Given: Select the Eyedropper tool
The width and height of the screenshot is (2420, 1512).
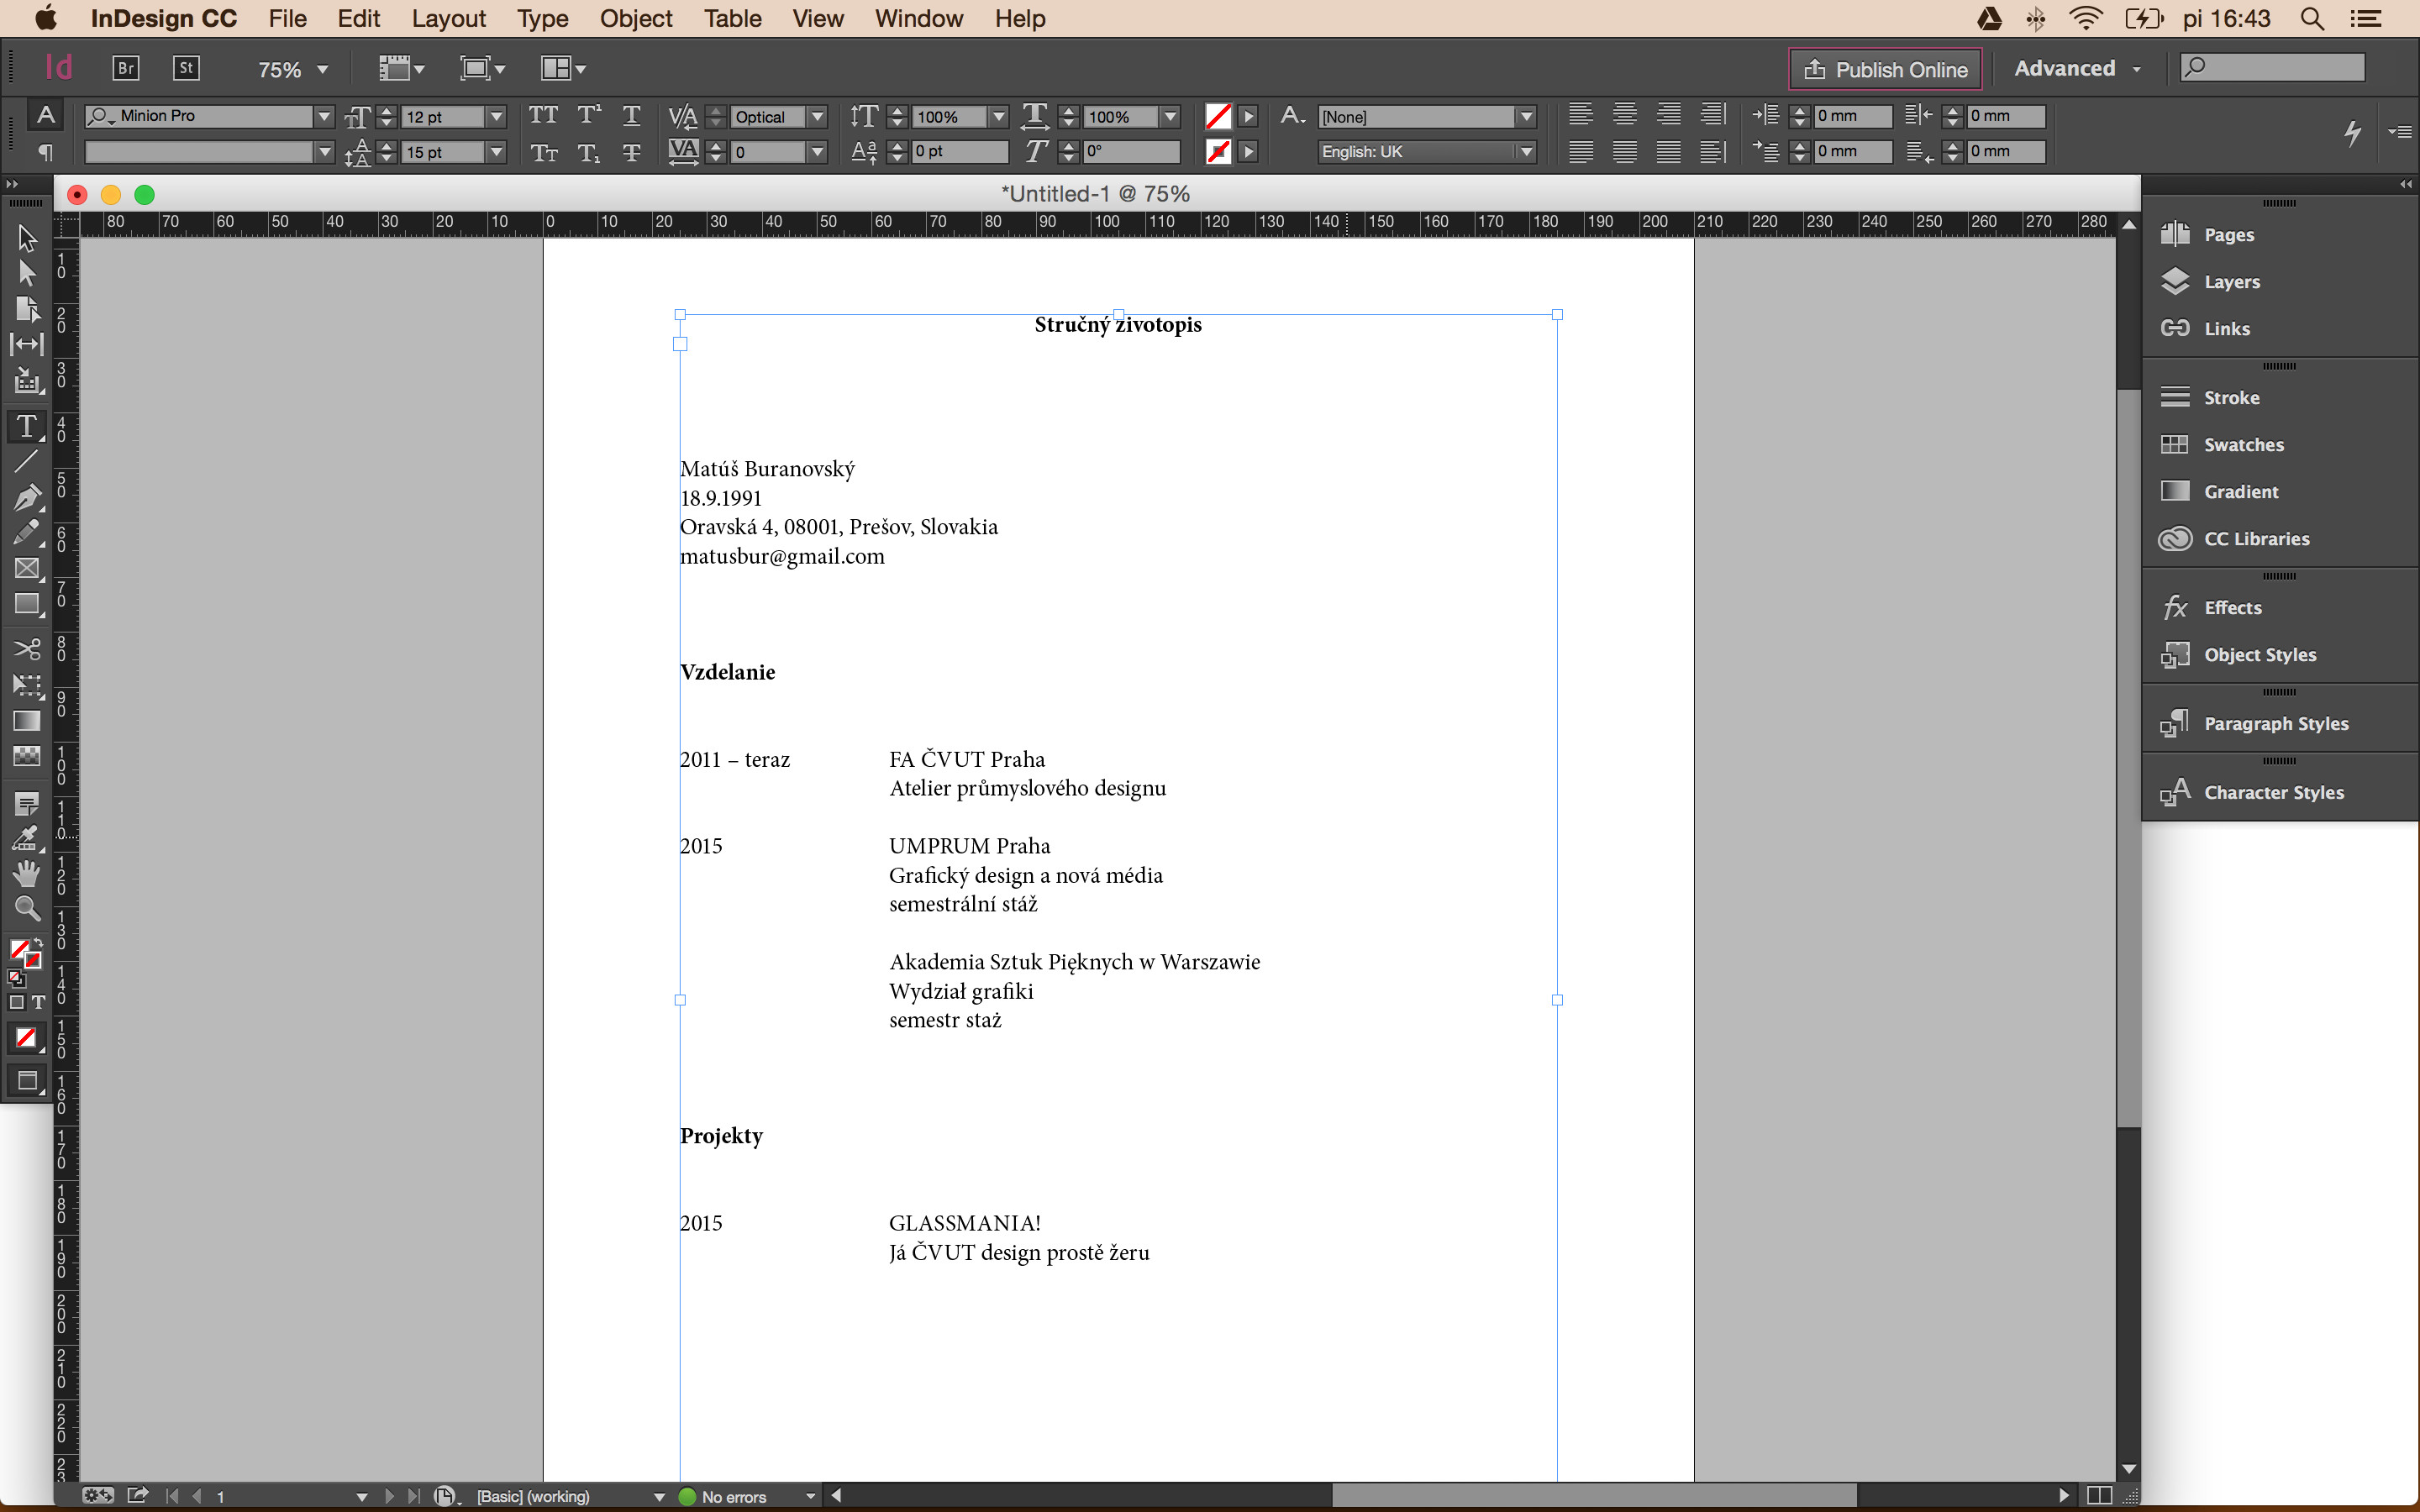Looking at the screenshot, I should click(x=27, y=838).
